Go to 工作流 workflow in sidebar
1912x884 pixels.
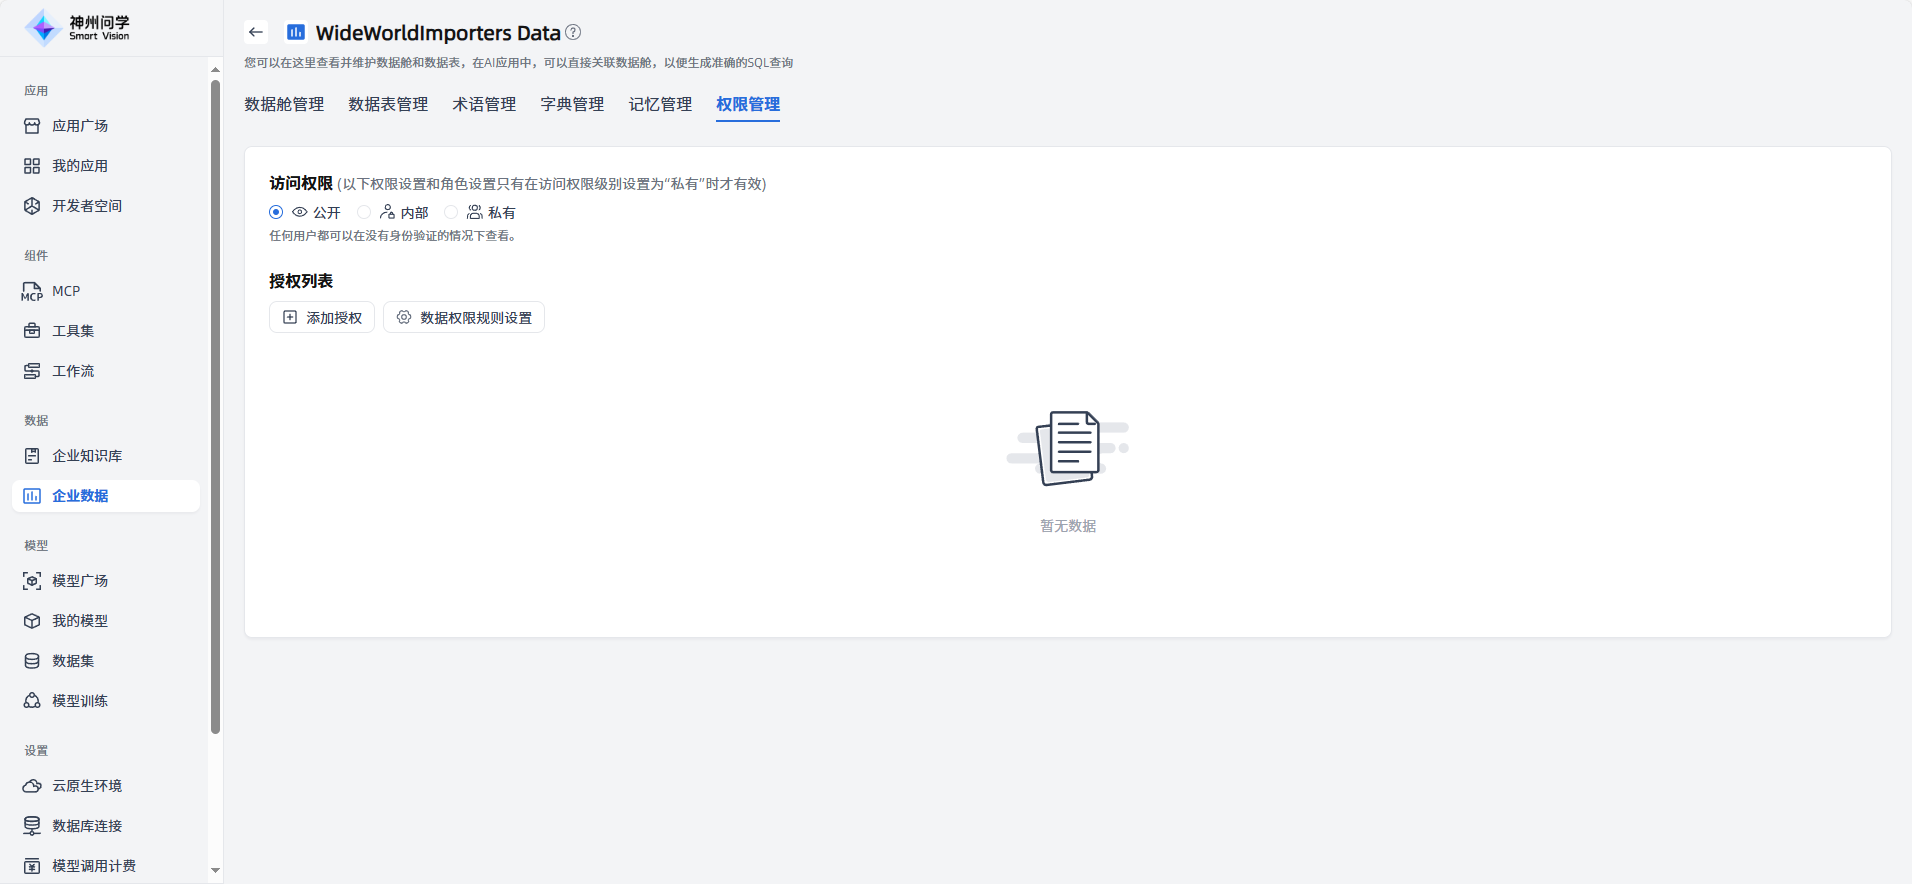pyautogui.click(x=72, y=371)
